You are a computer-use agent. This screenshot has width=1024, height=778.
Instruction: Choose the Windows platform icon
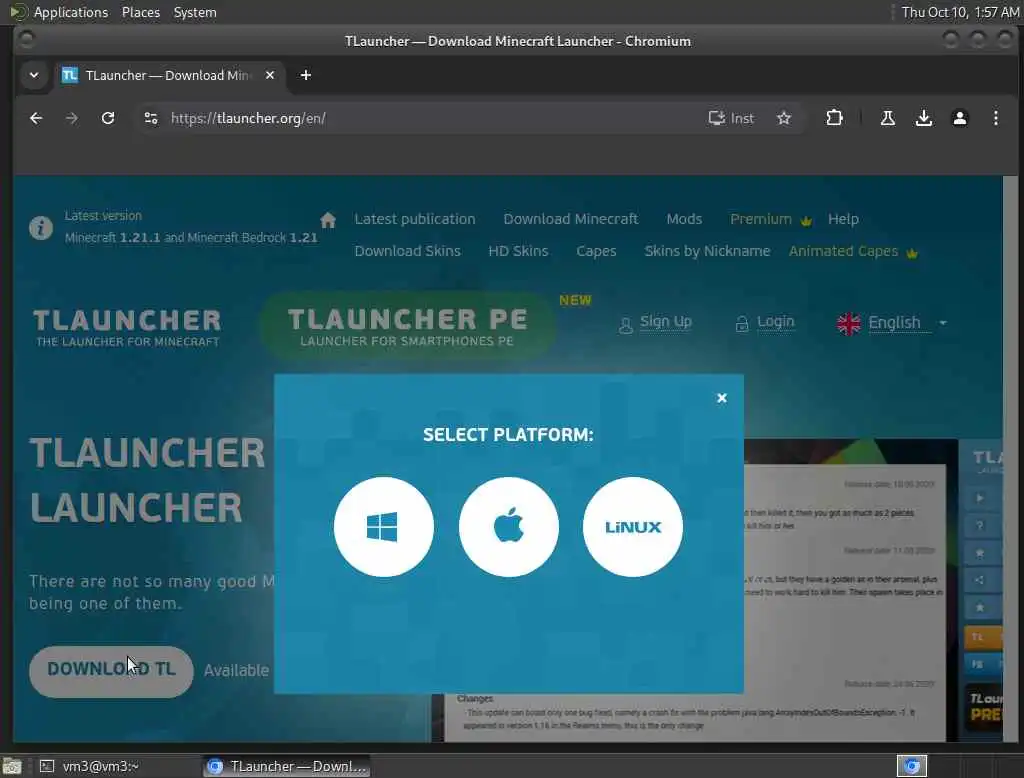pyautogui.click(x=383, y=527)
